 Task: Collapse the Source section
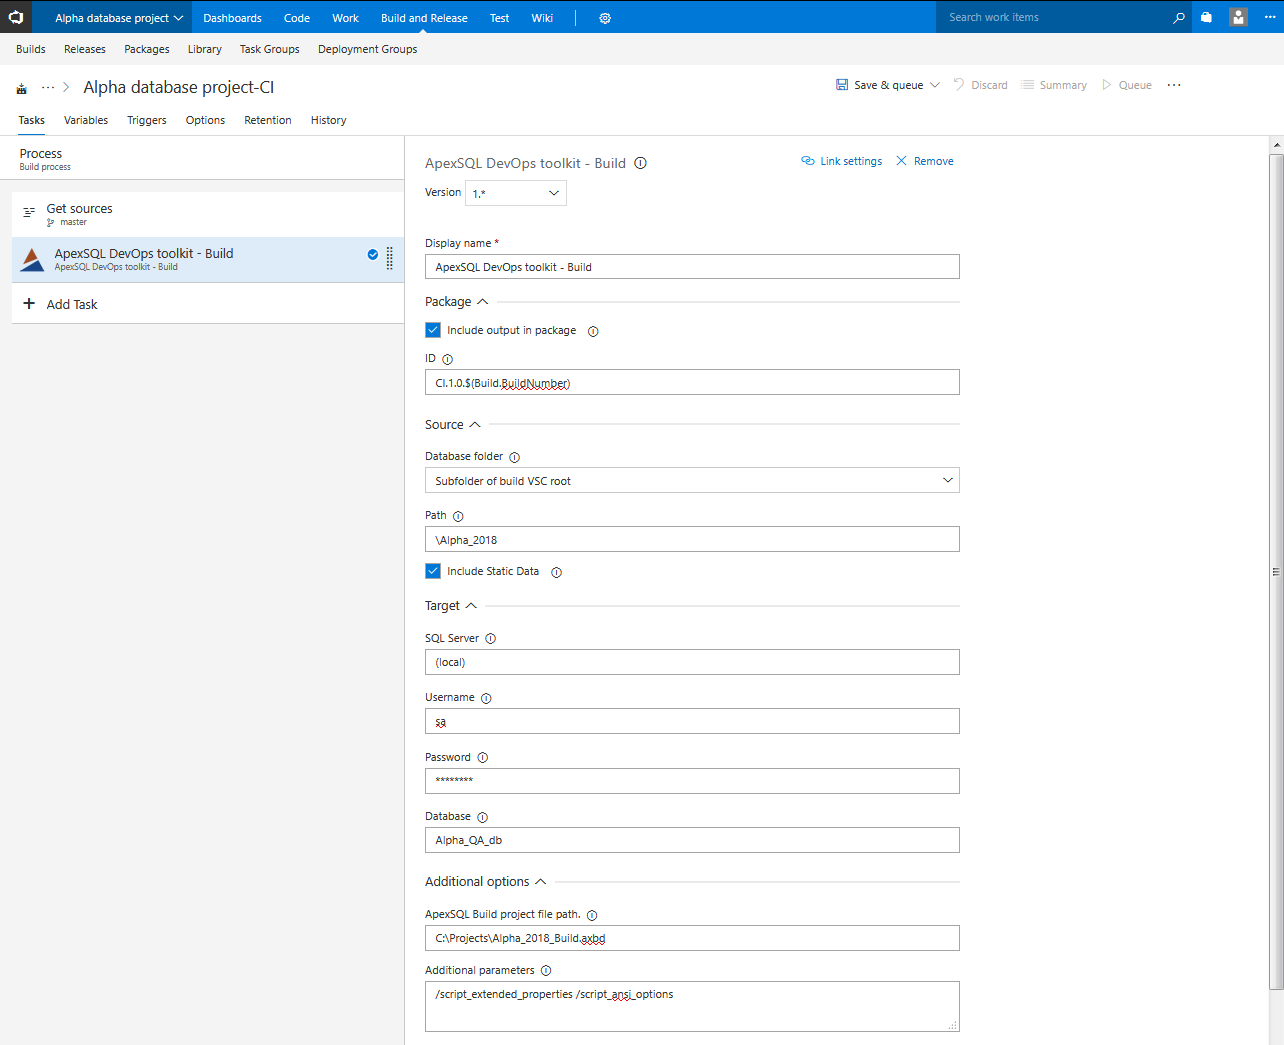[x=475, y=425]
